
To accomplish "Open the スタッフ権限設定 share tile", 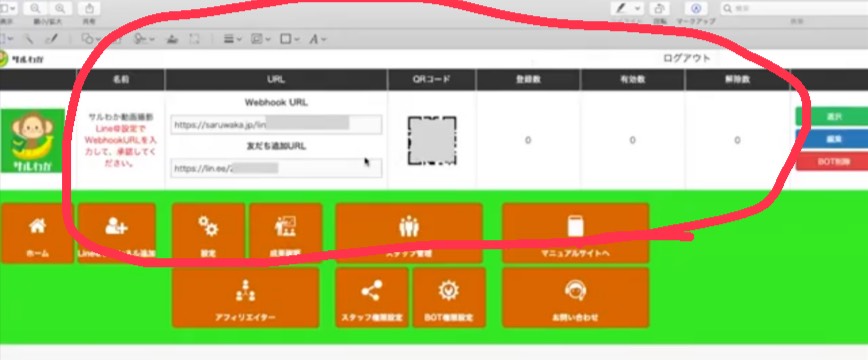I will pyautogui.click(x=371, y=298).
